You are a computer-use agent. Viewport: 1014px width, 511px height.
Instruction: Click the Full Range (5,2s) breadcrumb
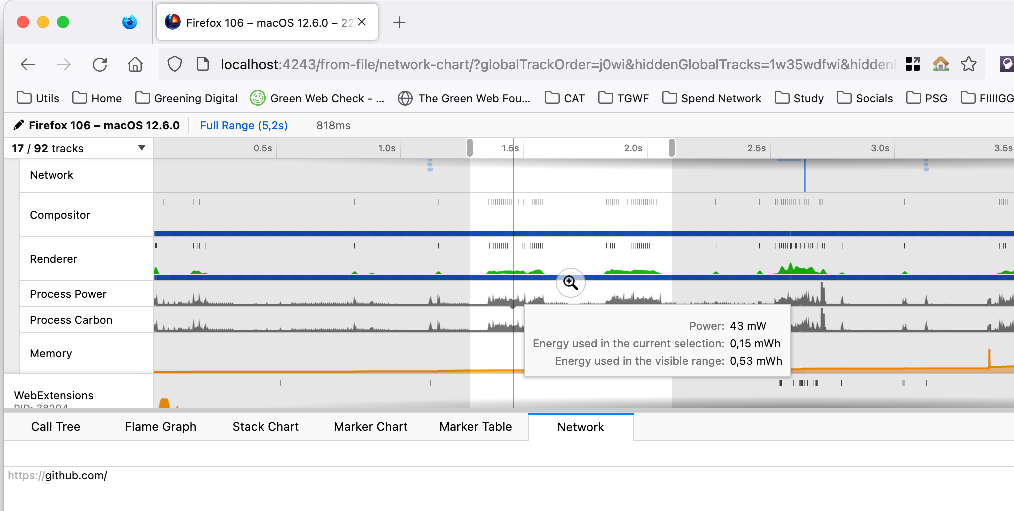(244, 125)
